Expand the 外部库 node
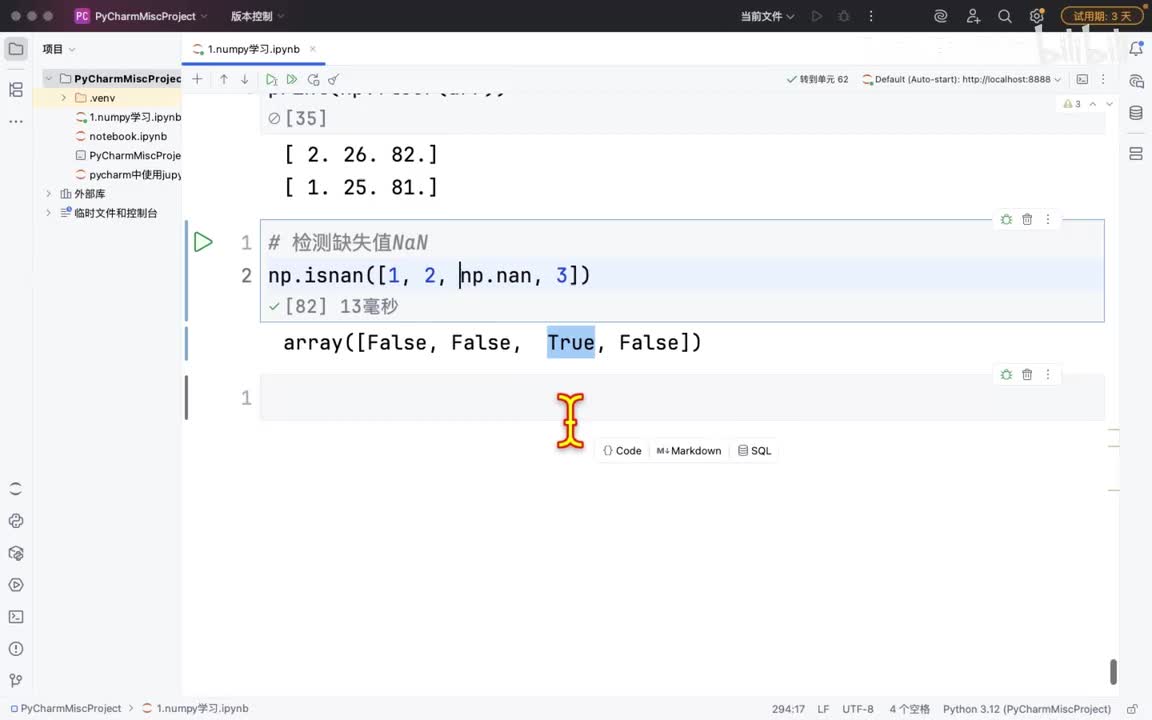The width and height of the screenshot is (1152, 720). (48, 193)
